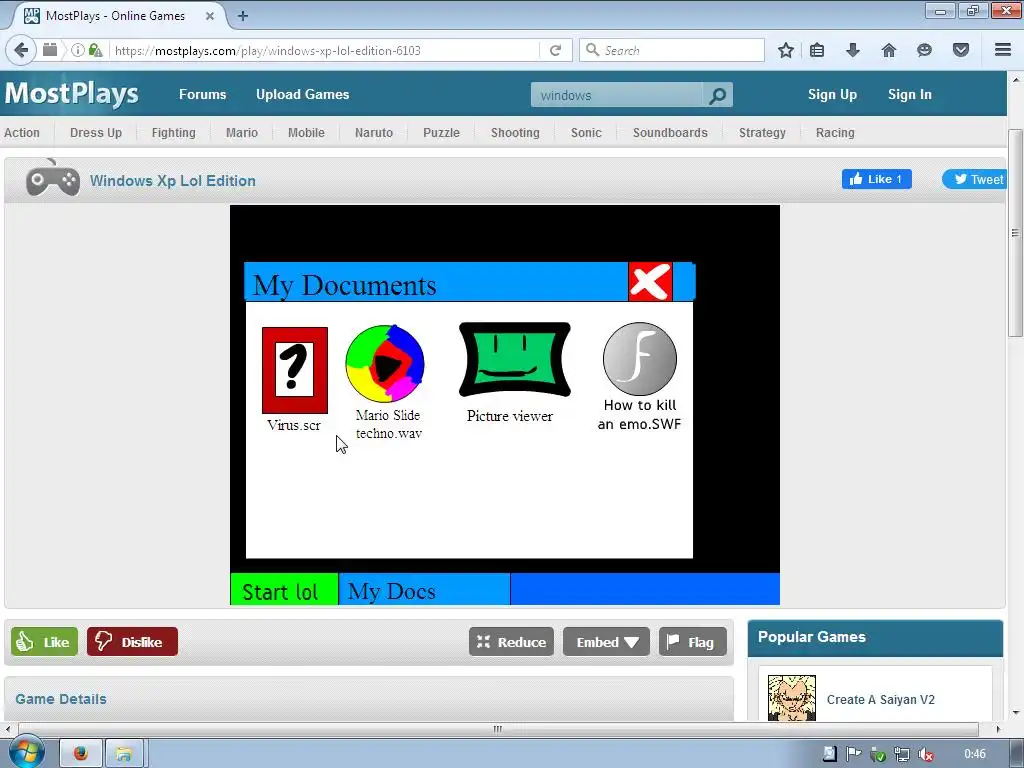Click the address bar URL

[x=268, y=50]
